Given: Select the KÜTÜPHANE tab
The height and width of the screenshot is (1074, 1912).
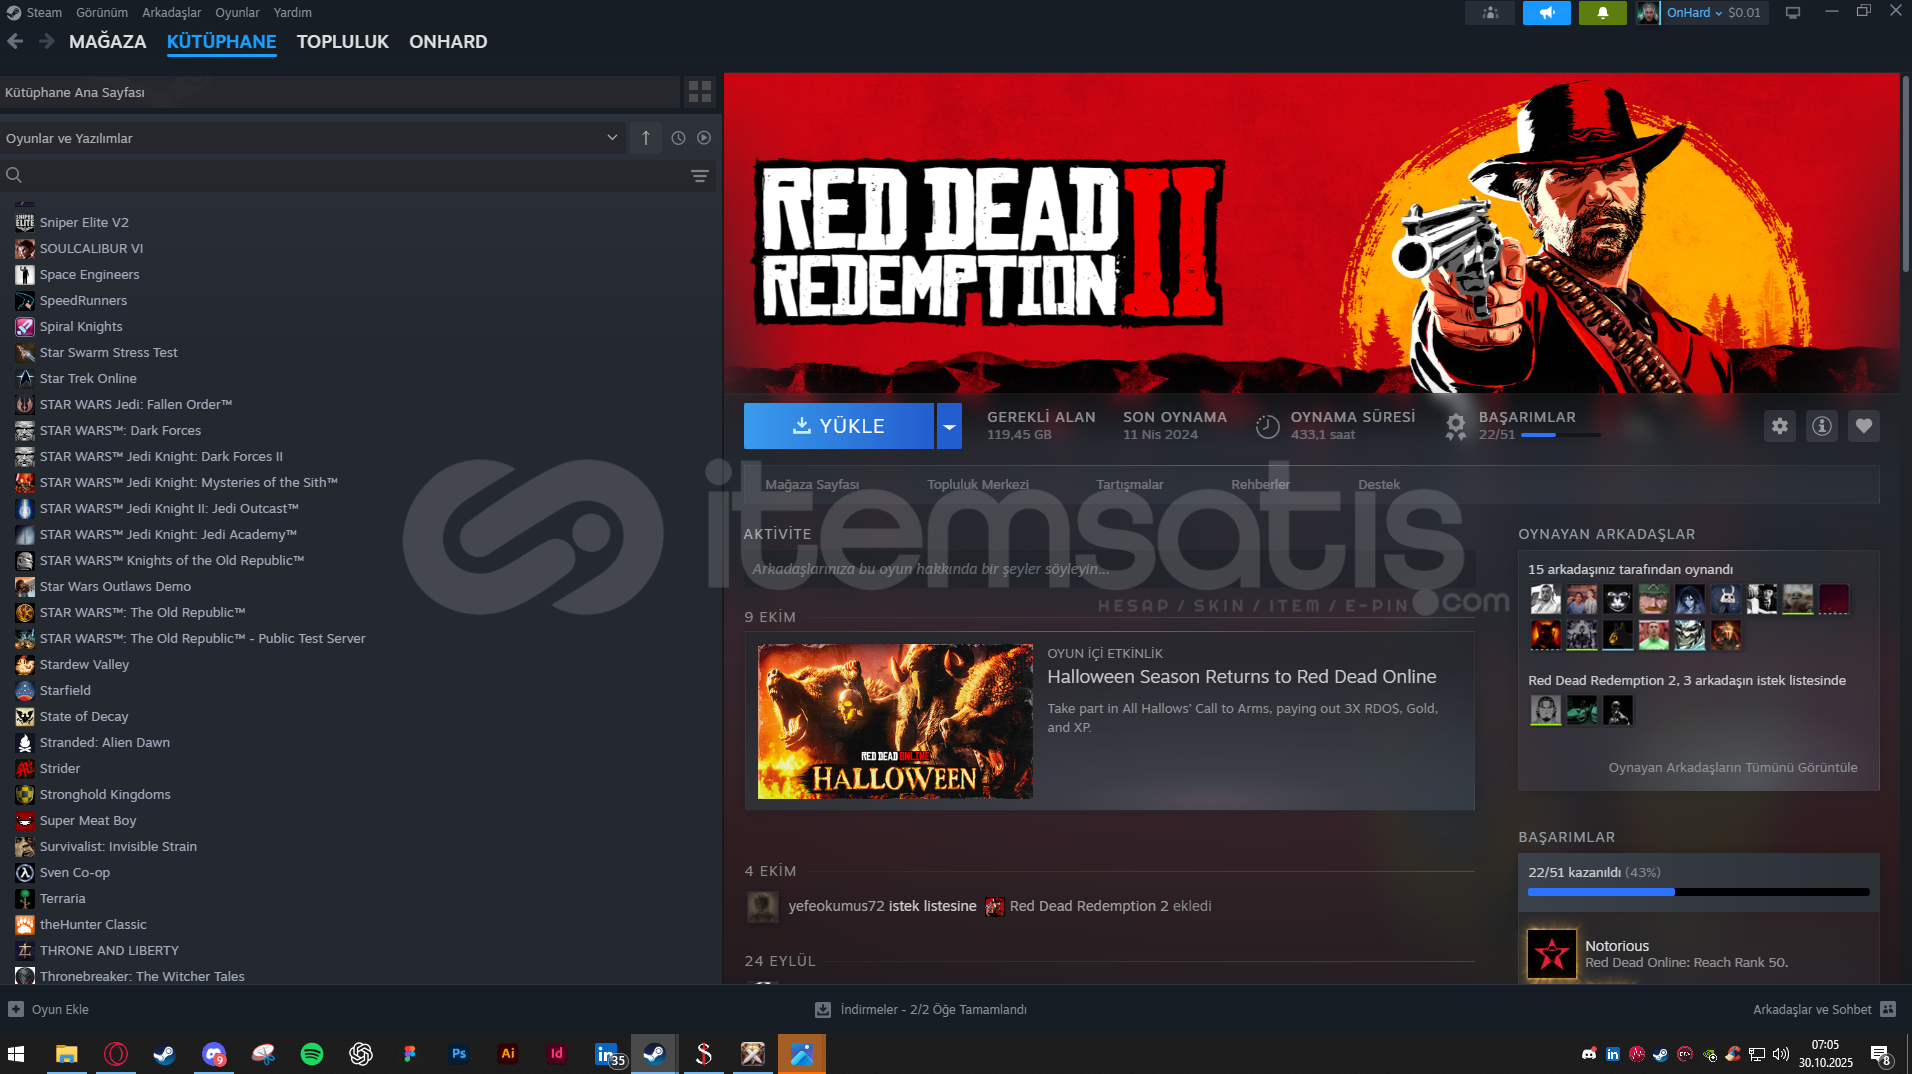Looking at the screenshot, I should 222,42.
